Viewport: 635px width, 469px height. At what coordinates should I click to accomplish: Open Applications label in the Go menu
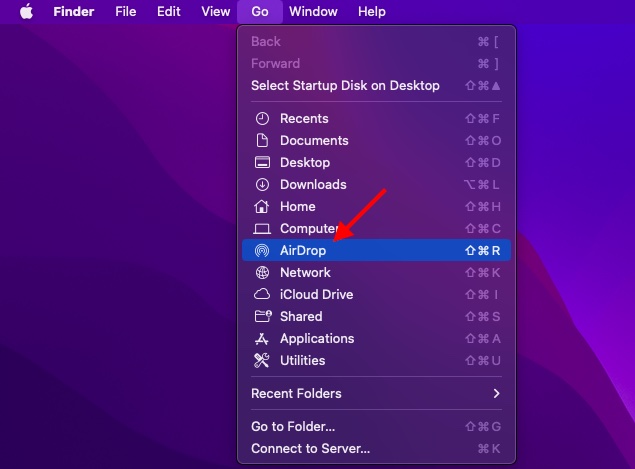click(x=317, y=339)
